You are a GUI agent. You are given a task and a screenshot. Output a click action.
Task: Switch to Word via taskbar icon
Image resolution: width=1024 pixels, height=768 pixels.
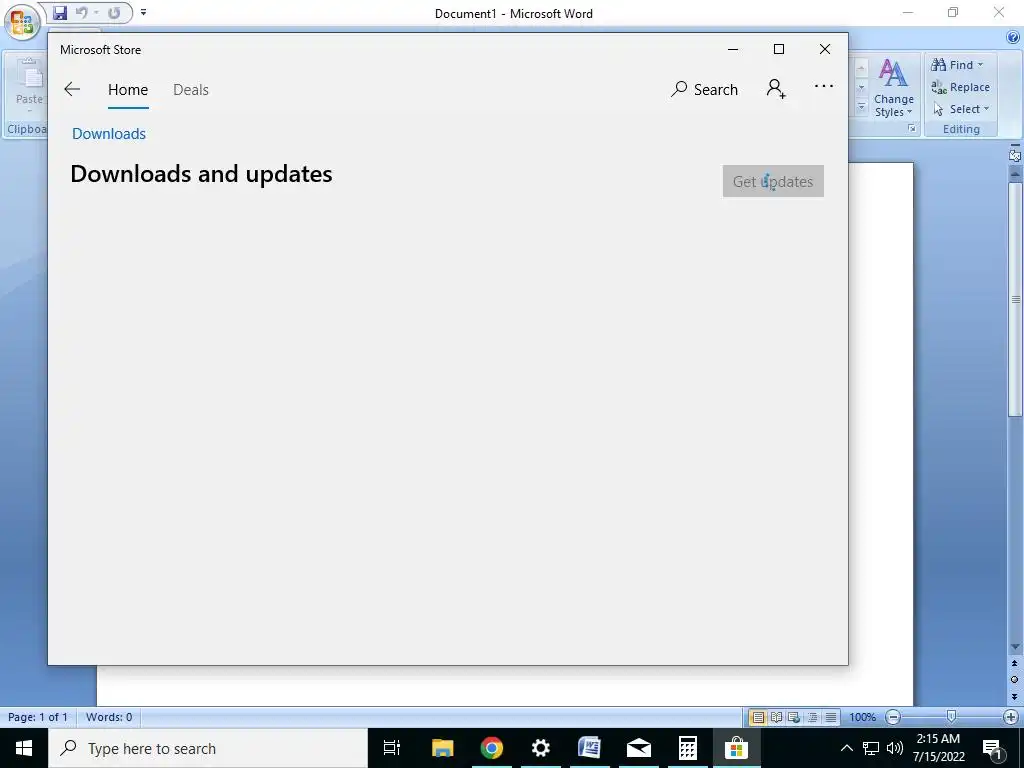[x=589, y=748]
